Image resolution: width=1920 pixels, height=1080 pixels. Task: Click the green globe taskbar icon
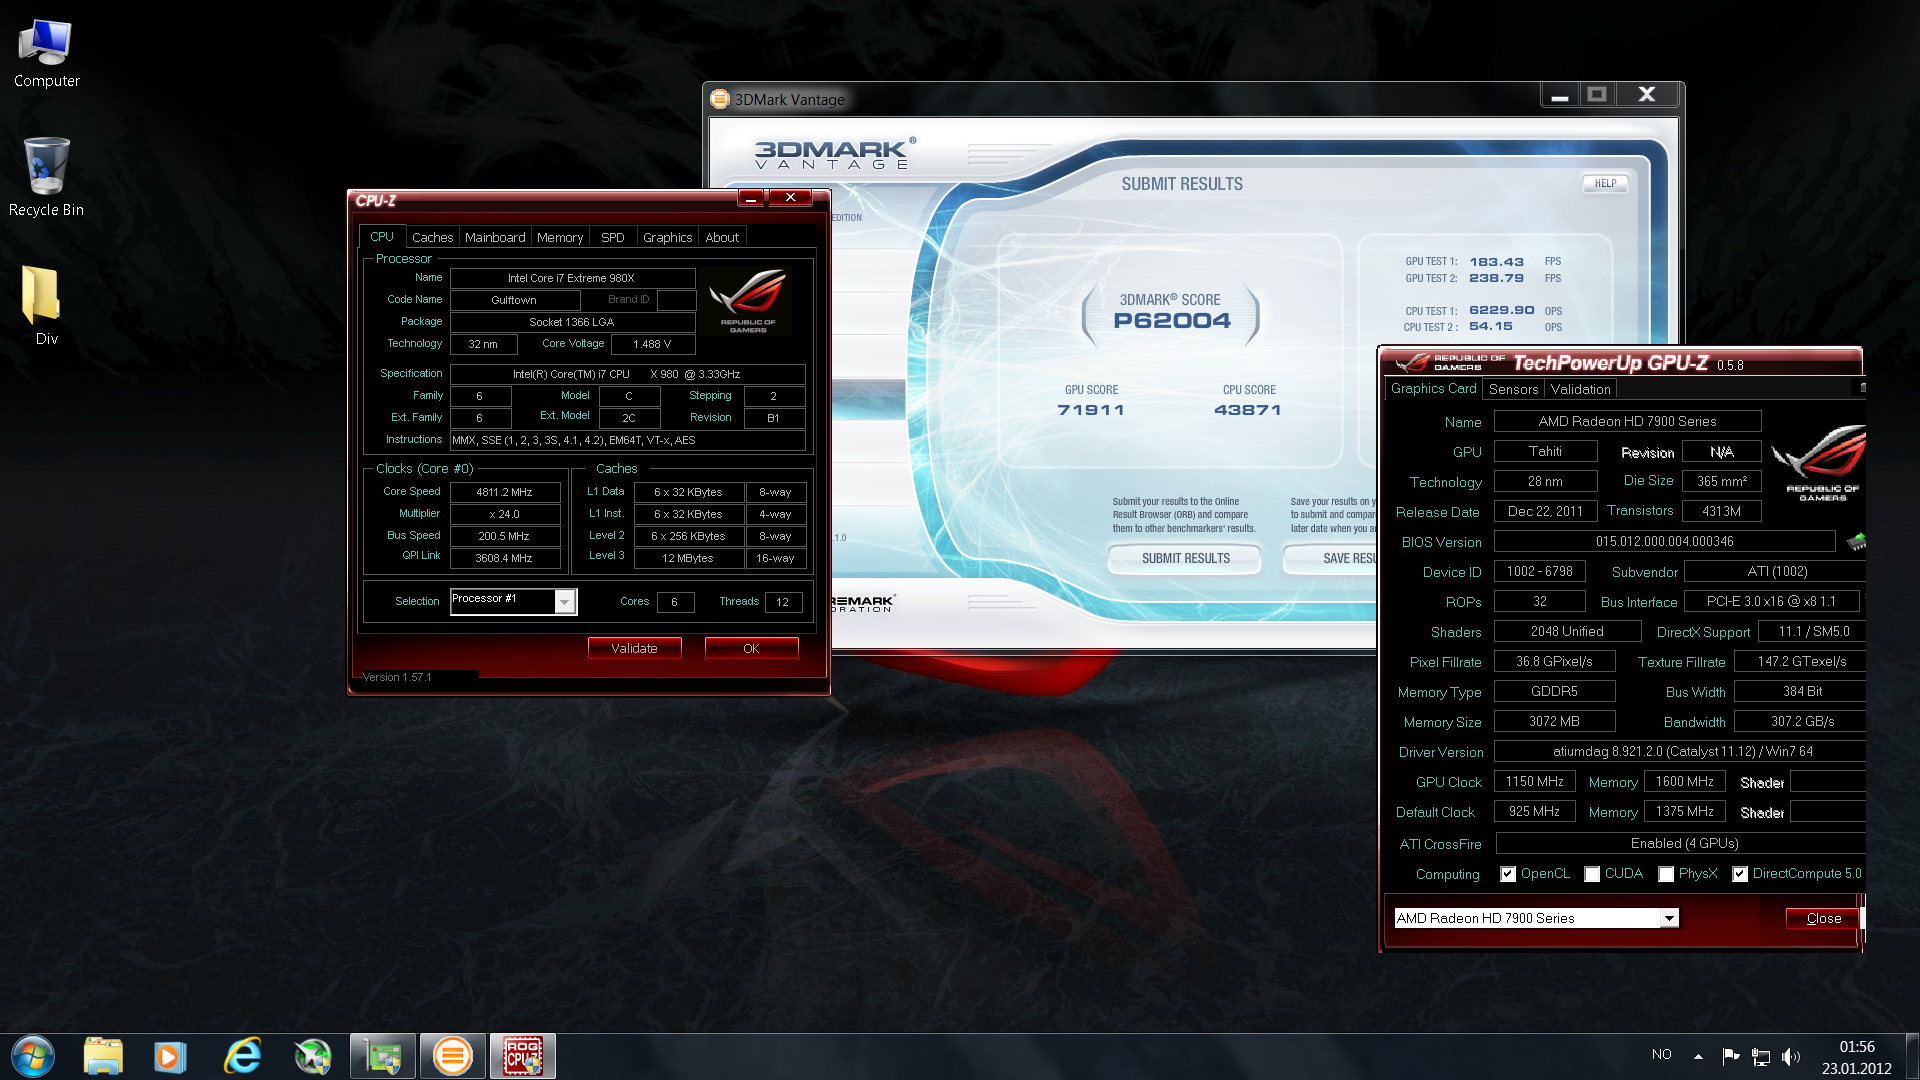[x=313, y=1056]
